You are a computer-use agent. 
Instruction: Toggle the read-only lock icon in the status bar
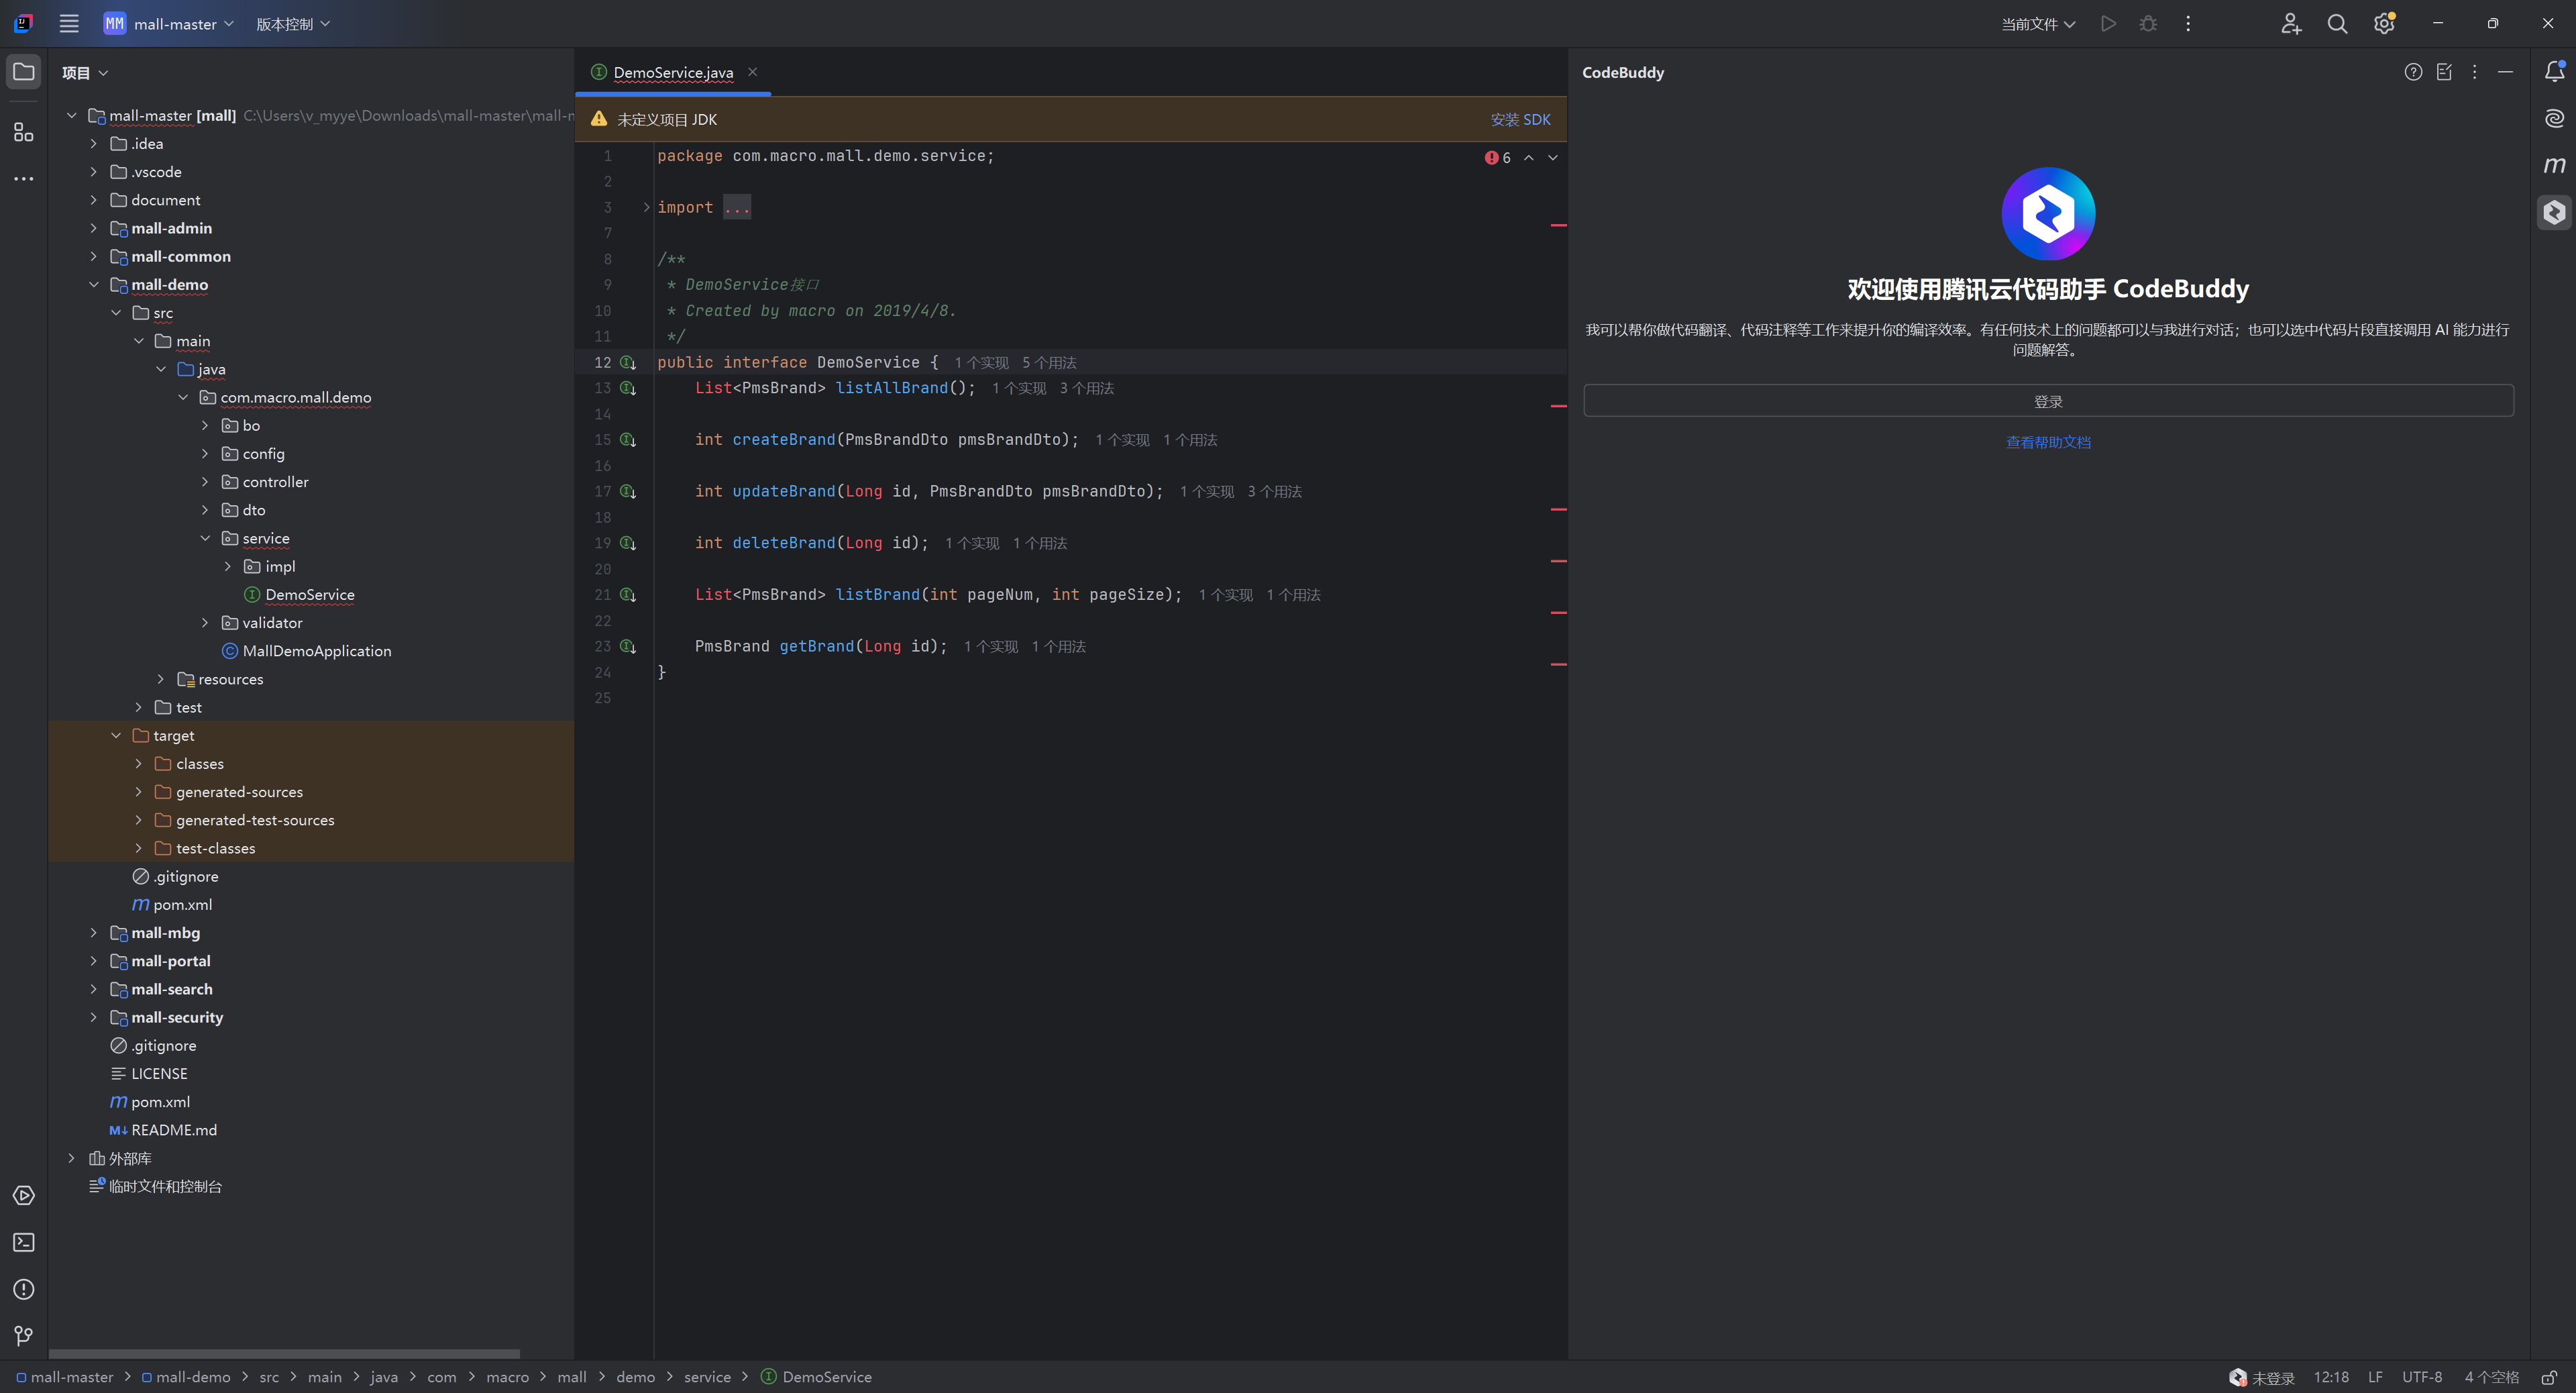(2549, 1377)
